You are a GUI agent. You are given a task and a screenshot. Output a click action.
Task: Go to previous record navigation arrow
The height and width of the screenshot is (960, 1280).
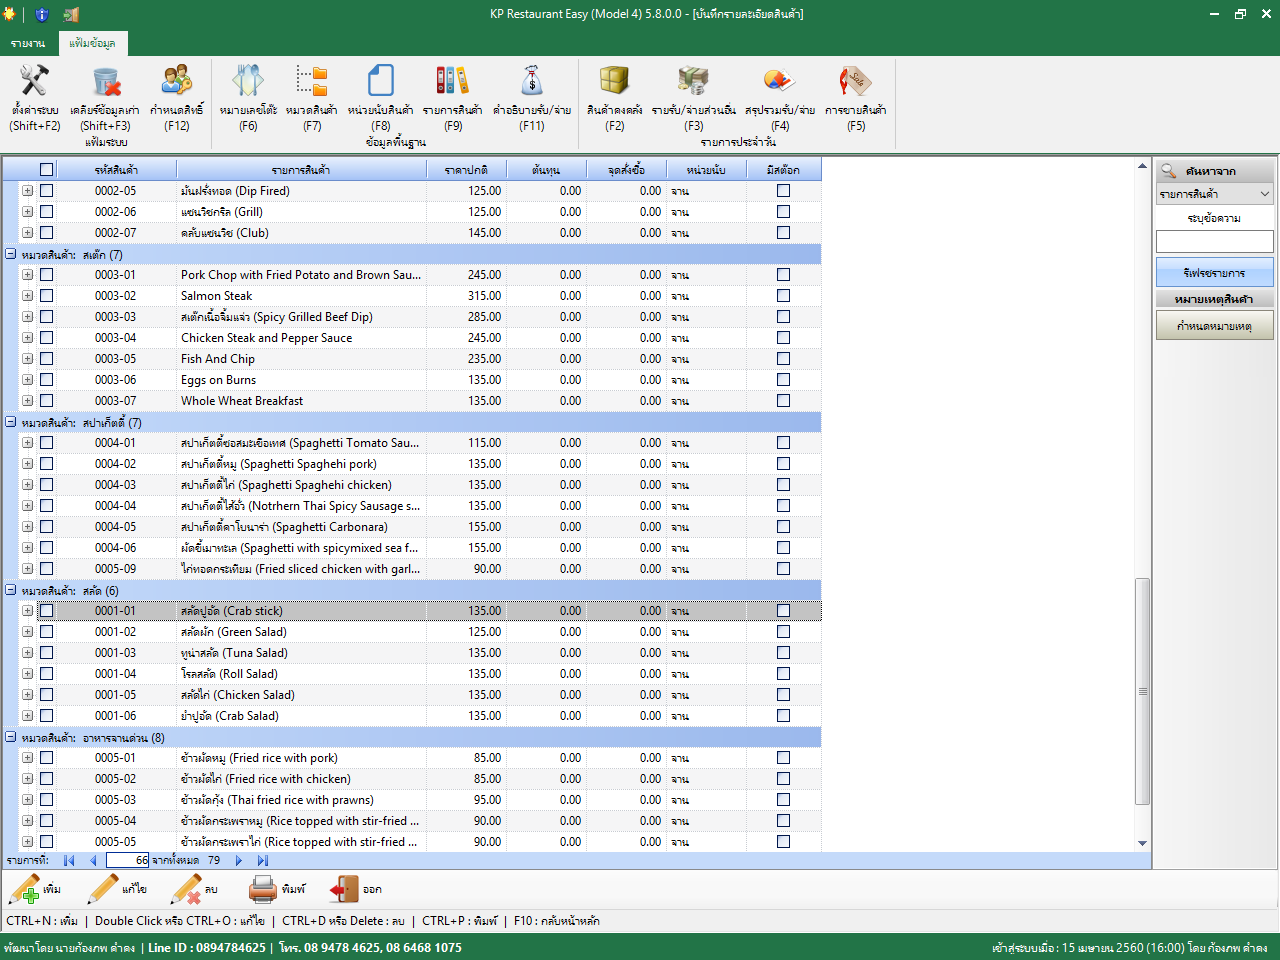tap(93, 860)
